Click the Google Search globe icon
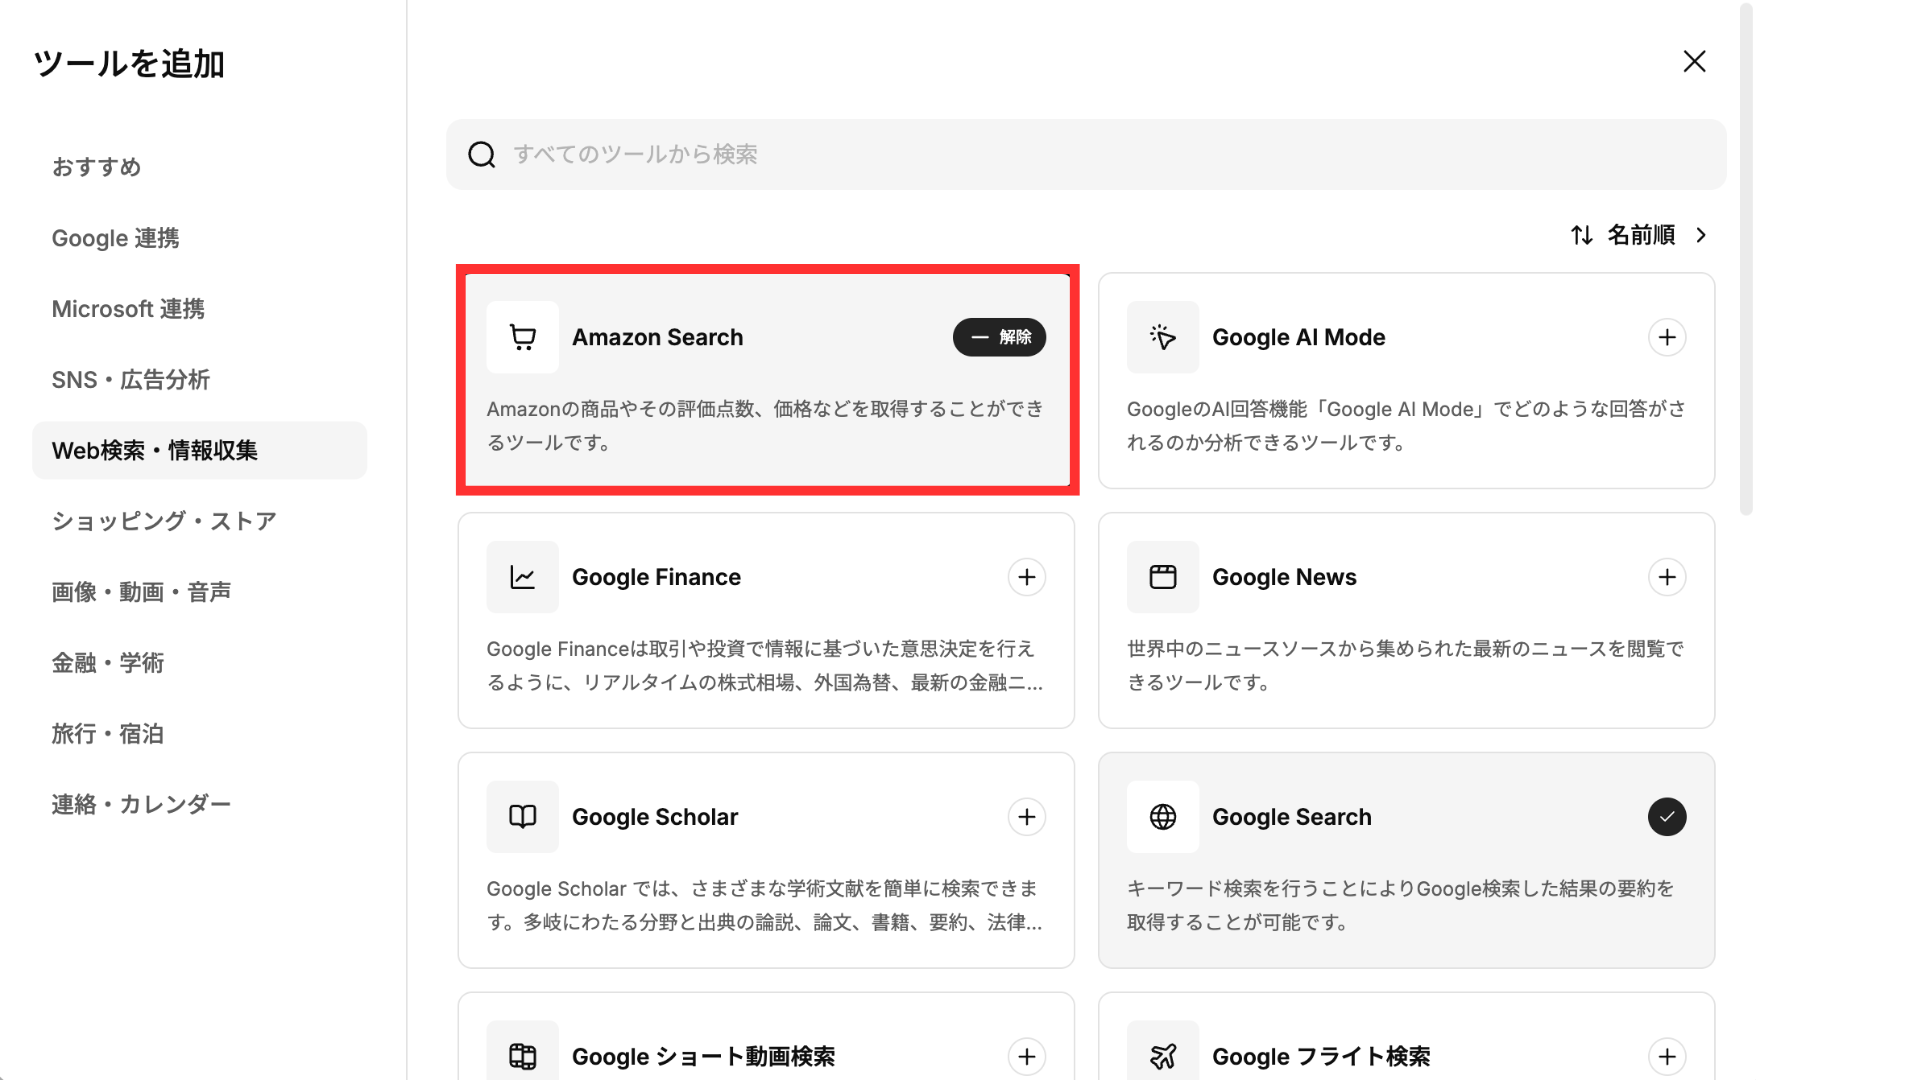This screenshot has height=1080, width=1920. pyautogui.click(x=1162, y=817)
